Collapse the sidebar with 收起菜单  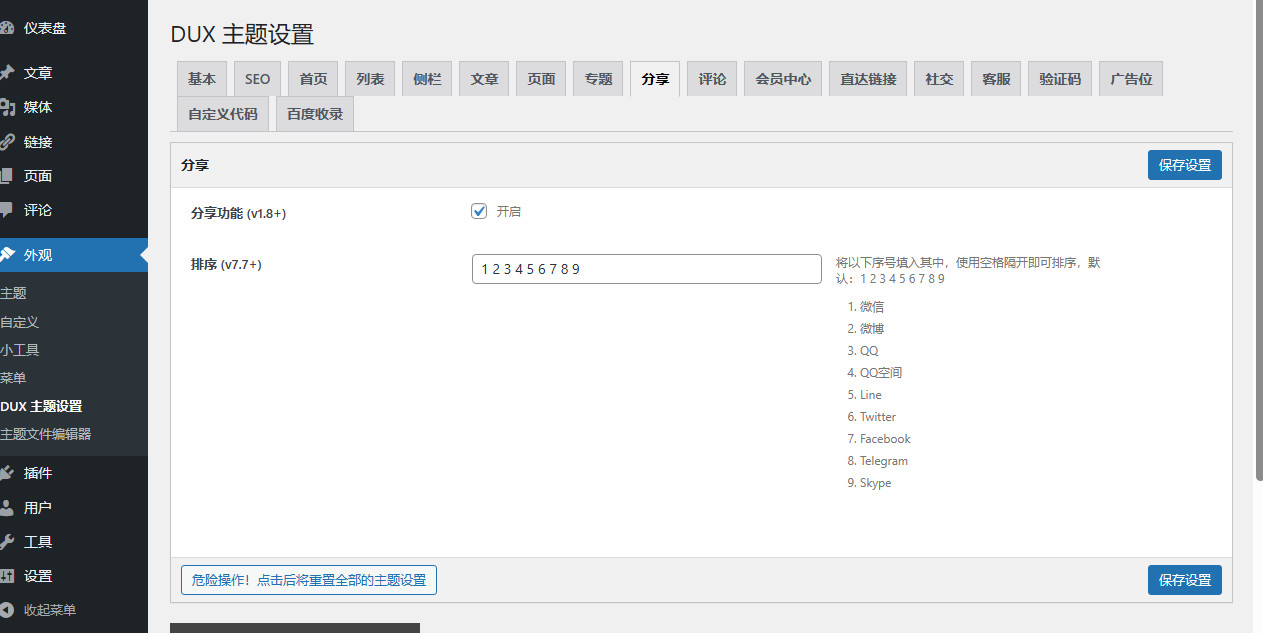click(x=50, y=610)
